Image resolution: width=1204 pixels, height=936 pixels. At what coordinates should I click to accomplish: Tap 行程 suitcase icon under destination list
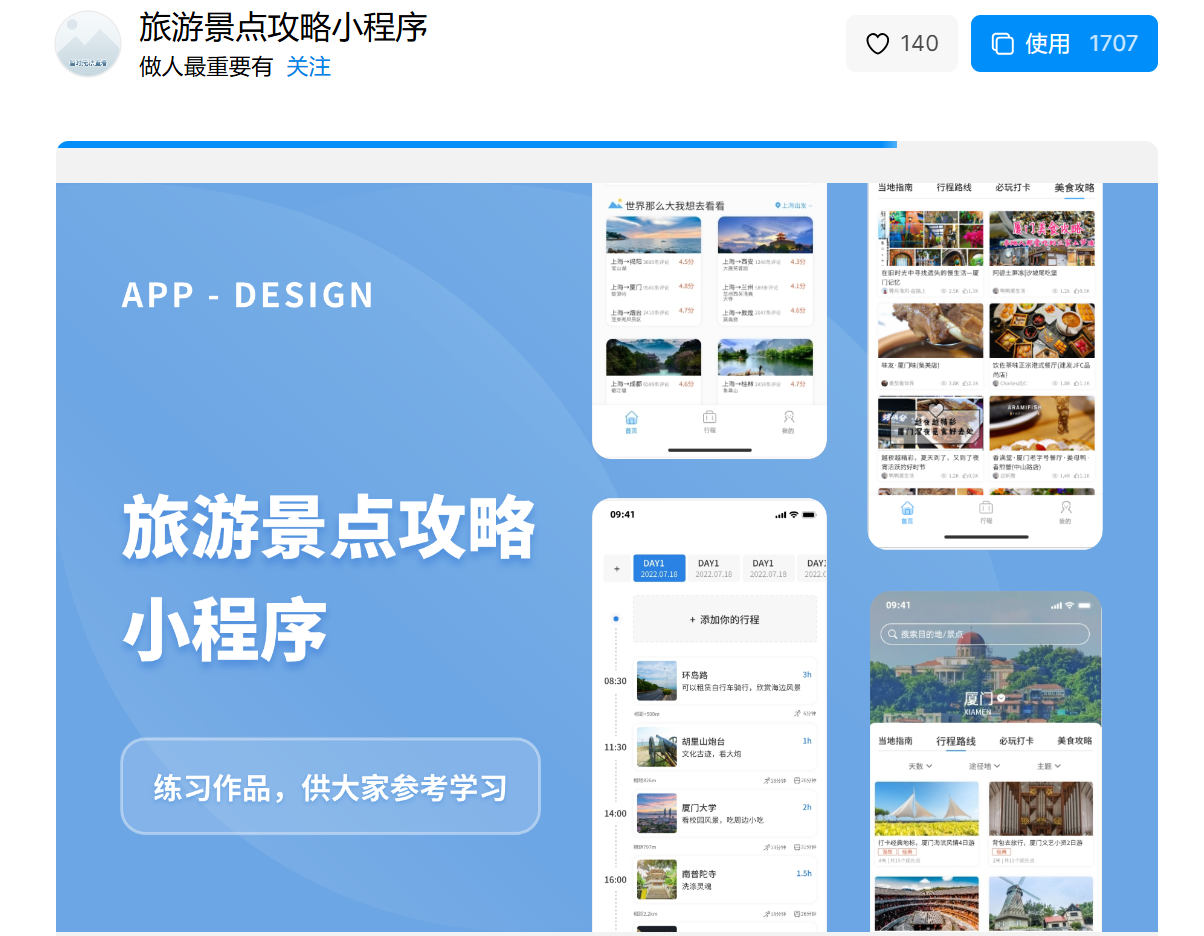pos(709,422)
